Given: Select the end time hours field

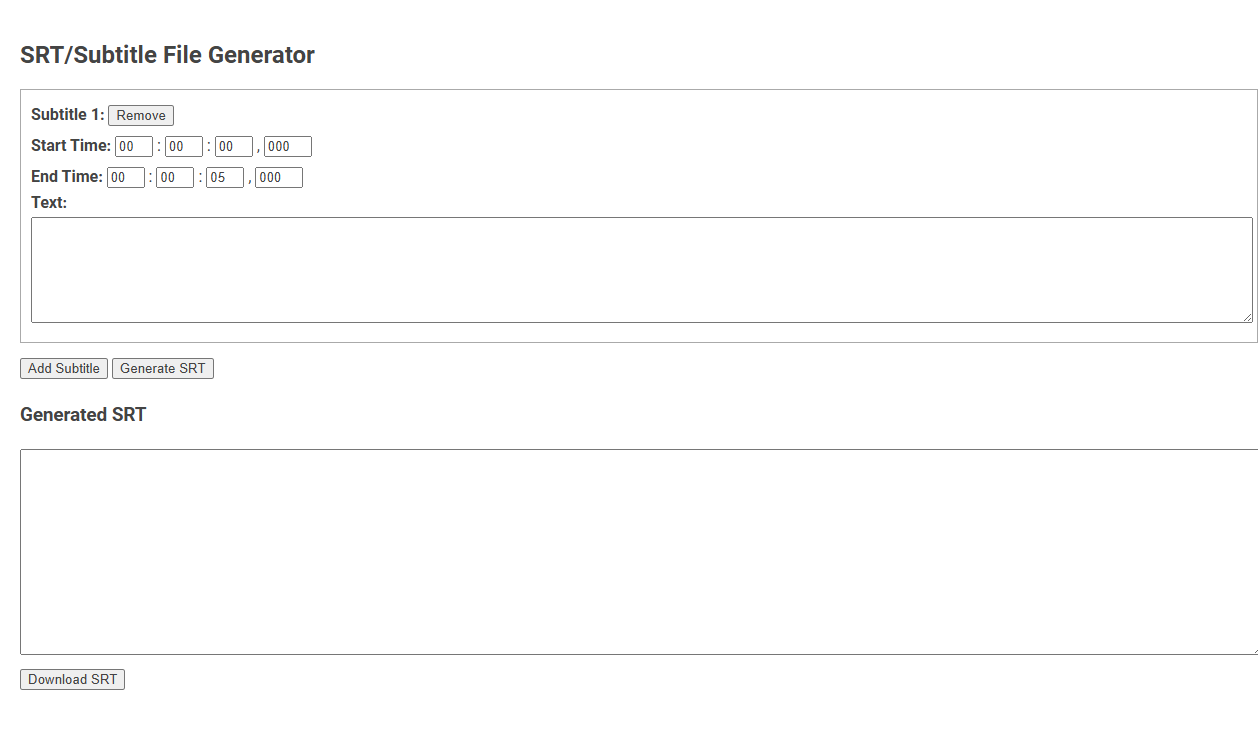Looking at the screenshot, I should pyautogui.click(x=125, y=177).
